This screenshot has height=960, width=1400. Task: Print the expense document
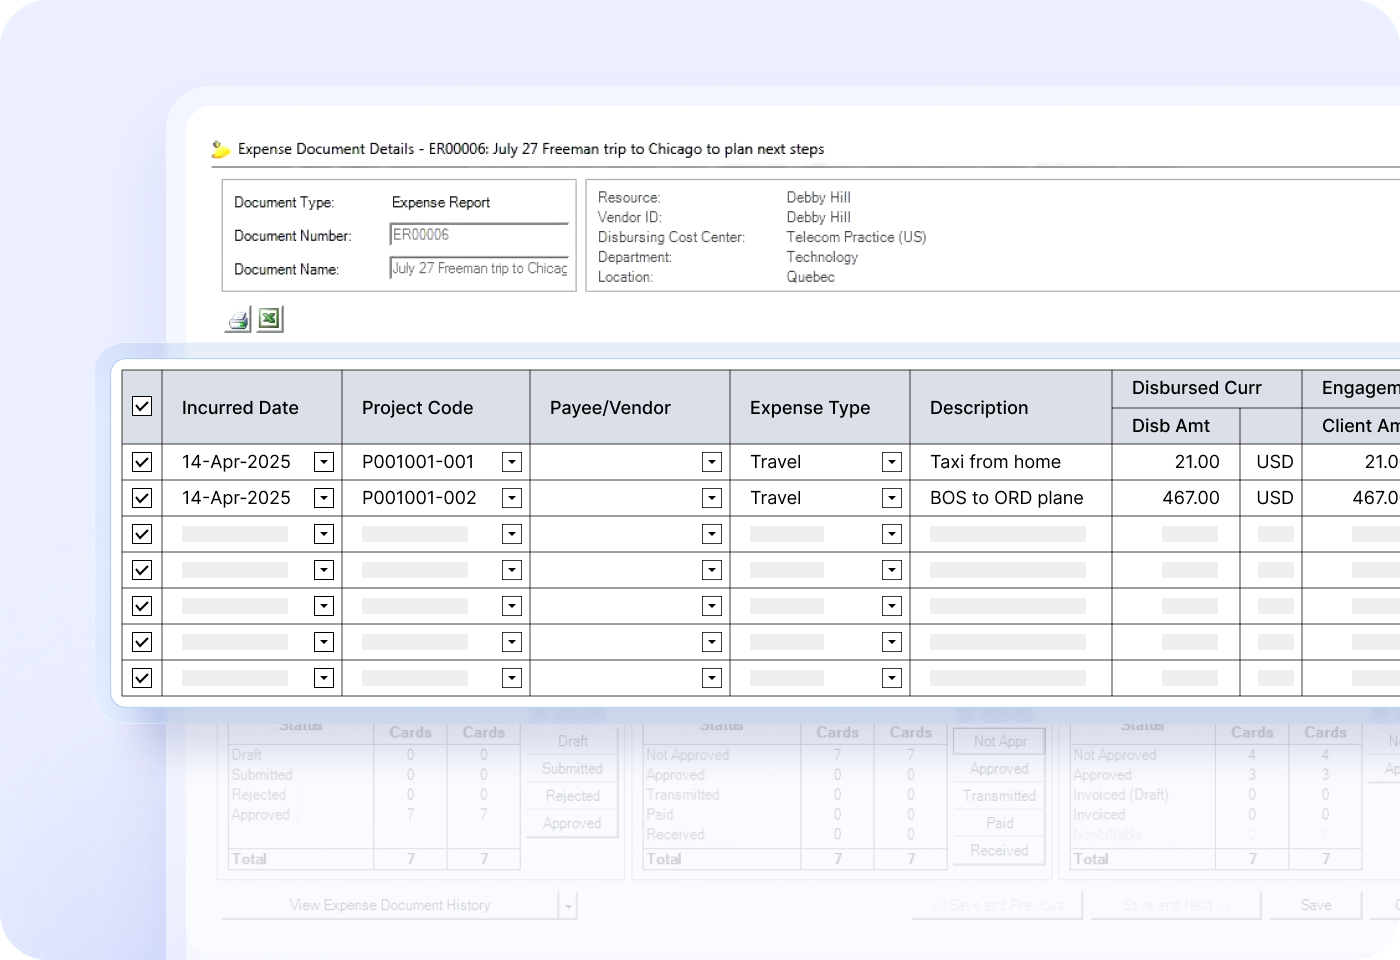point(237,319)
